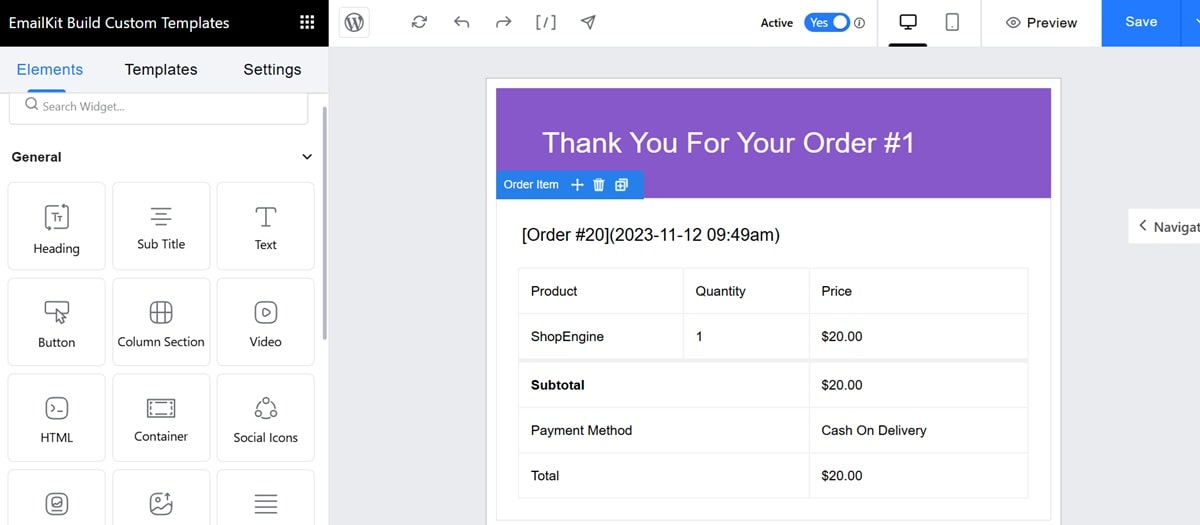Image resolution: width=1200 pixels, height=525 pixels.
Task: Open the Save options dropdown arrow
Action: [x=1190, y=22]
